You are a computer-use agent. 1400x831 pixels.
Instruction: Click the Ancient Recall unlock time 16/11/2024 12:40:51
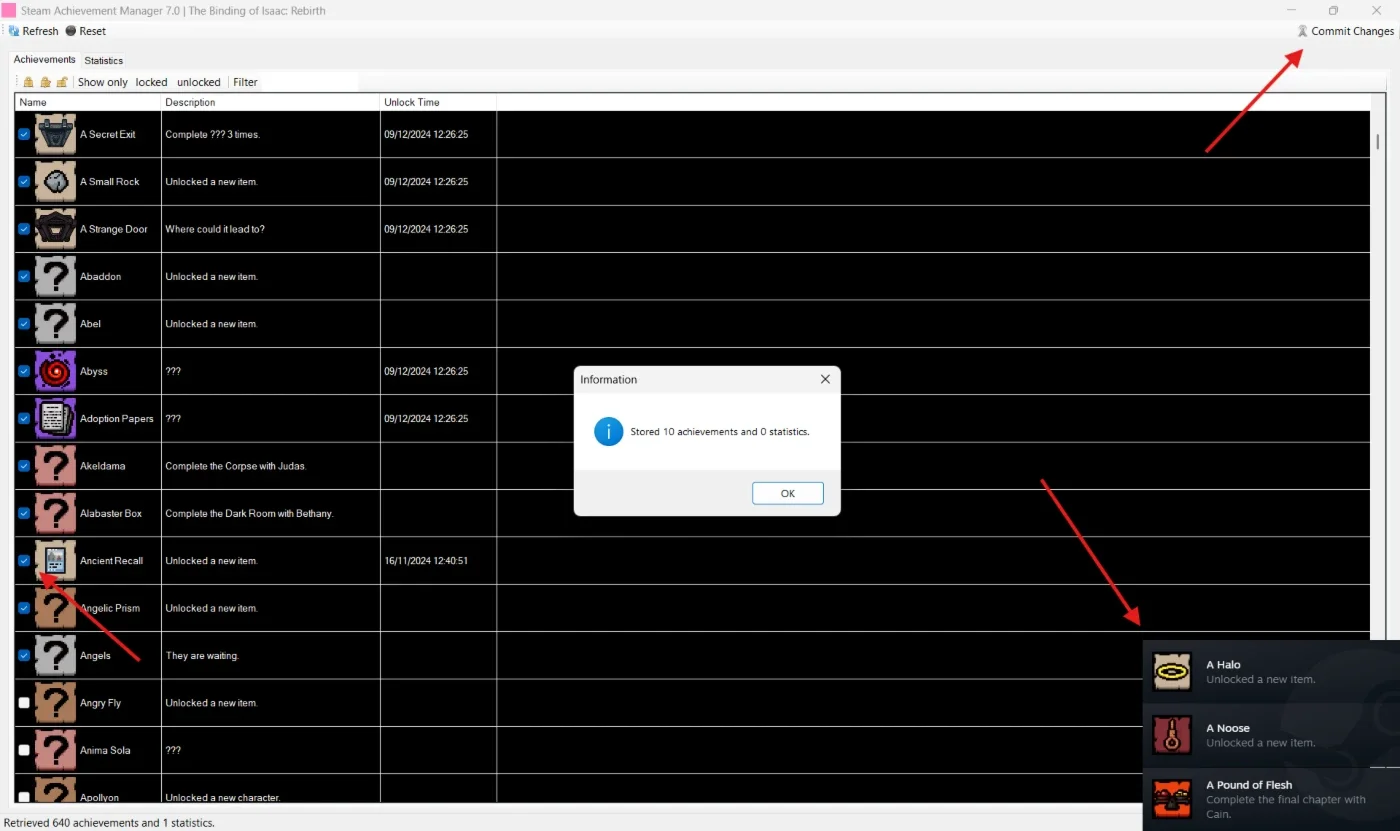tap(426, 560)
